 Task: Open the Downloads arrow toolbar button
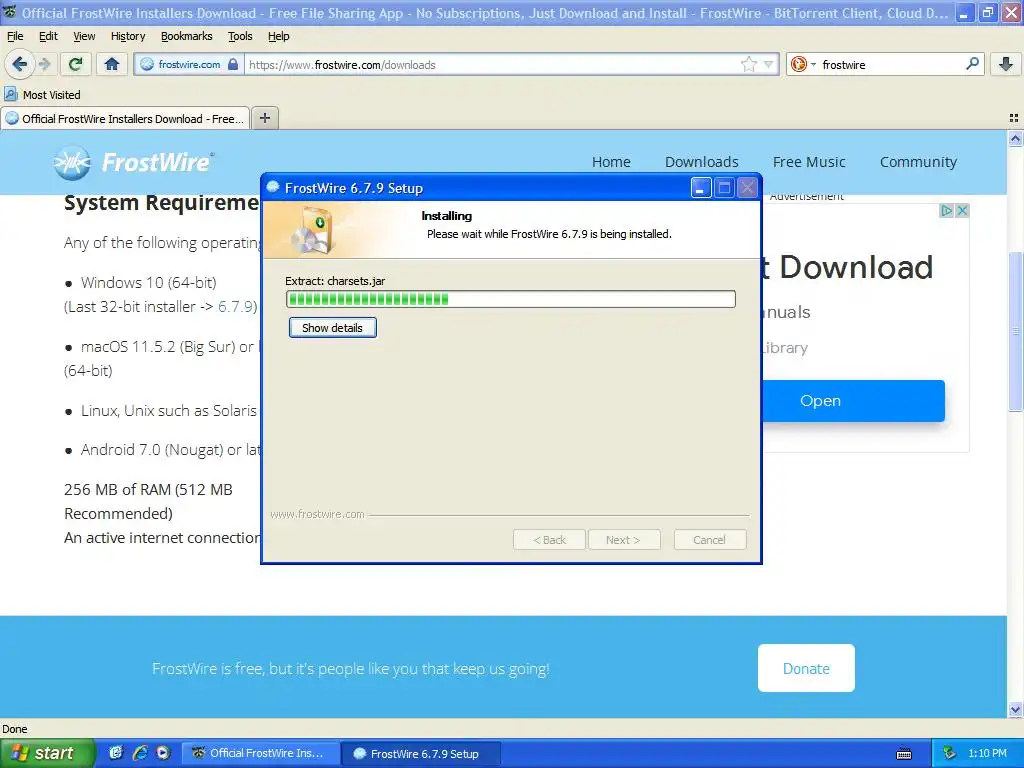[1006, 64]
